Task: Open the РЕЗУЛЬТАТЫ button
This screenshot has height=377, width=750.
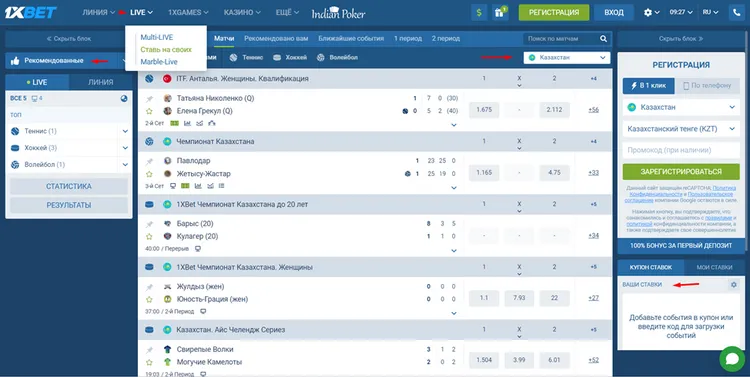Action: (x=69, y=205)
